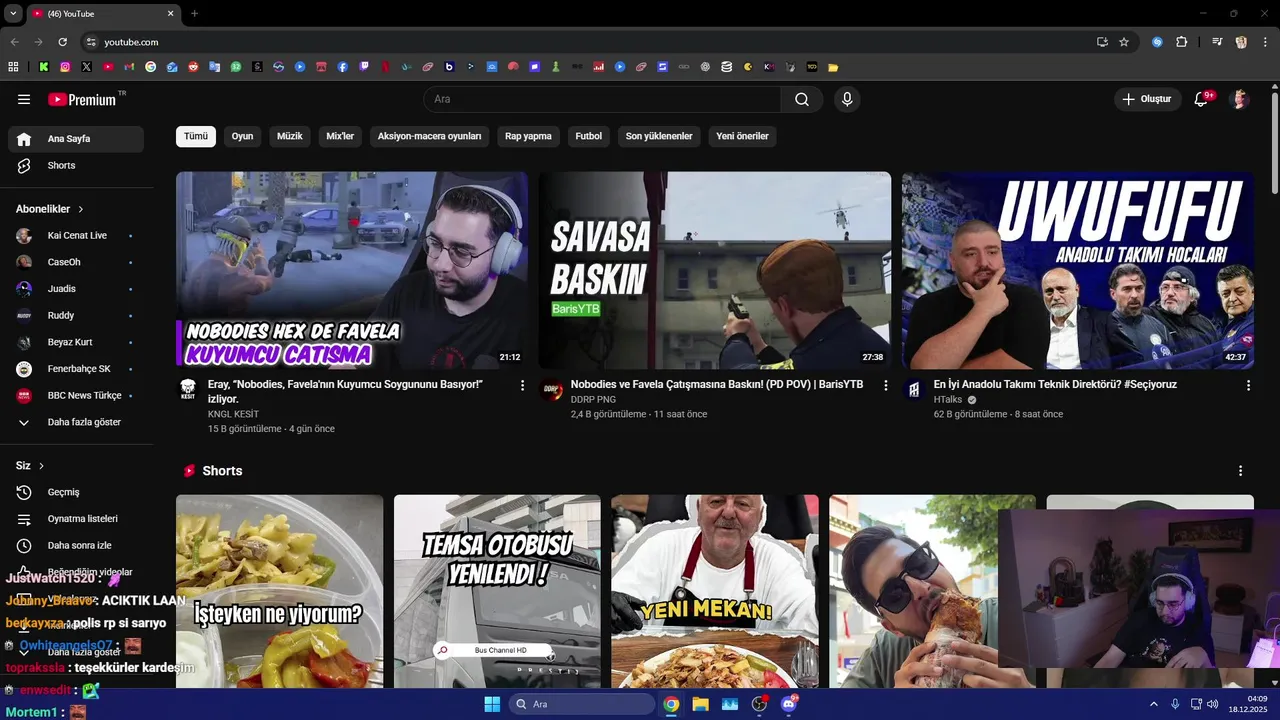Open Chrome extensions puzzle icon
The height and width of the screenshot is (720, 1280).
[1182, 42]
